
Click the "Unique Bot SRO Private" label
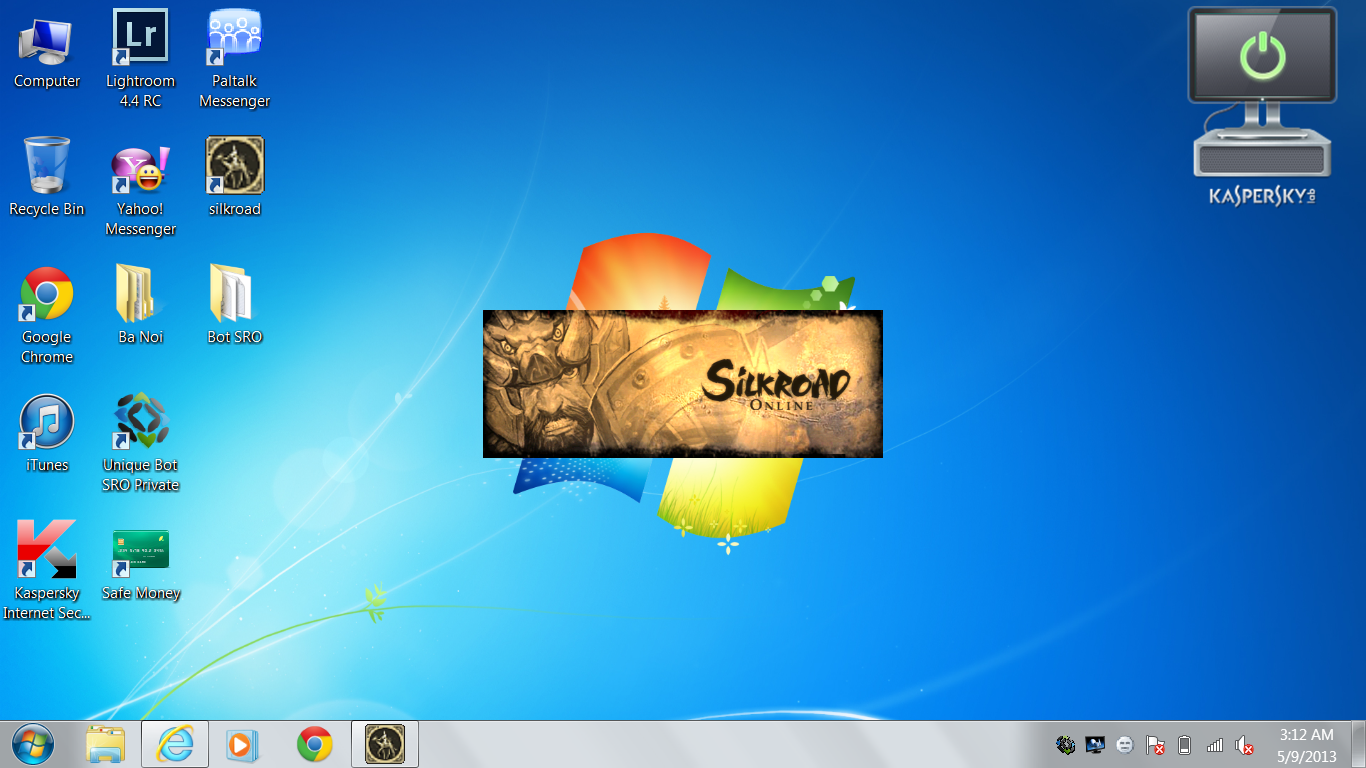pyautogui.click(x=140, y=475)
